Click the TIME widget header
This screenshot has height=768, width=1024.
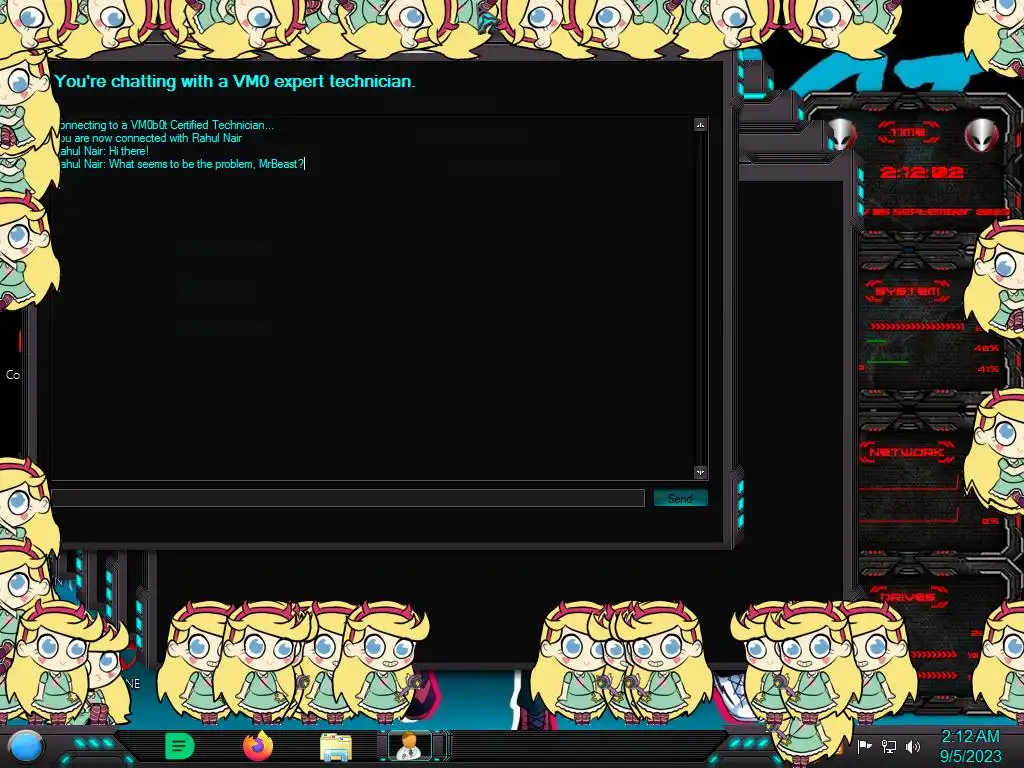click(908, 133)
